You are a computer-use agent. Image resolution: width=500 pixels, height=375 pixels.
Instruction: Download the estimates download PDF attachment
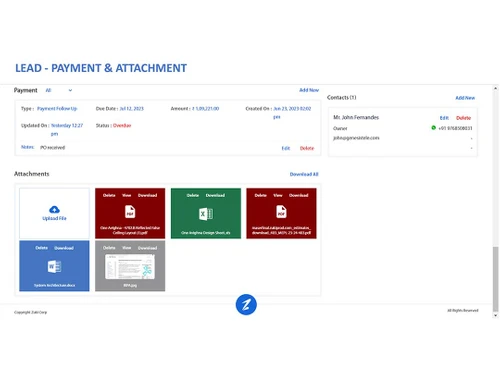(x=299, y=195)
